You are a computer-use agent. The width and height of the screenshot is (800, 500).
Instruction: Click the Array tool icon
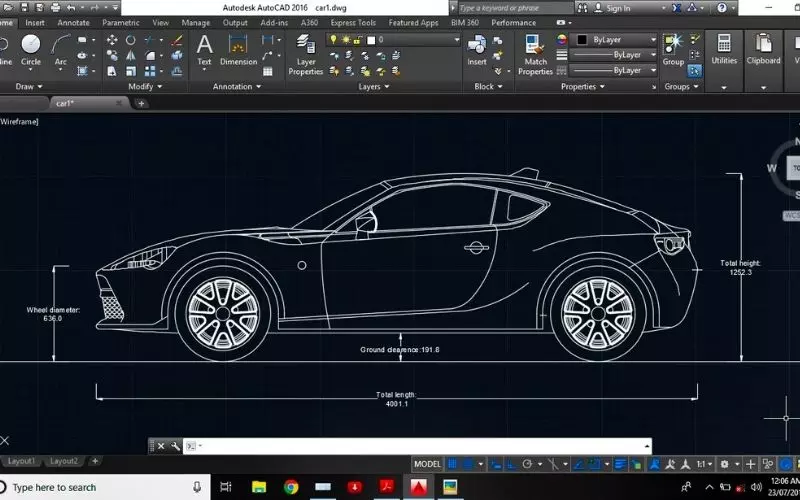coord(150,71)
